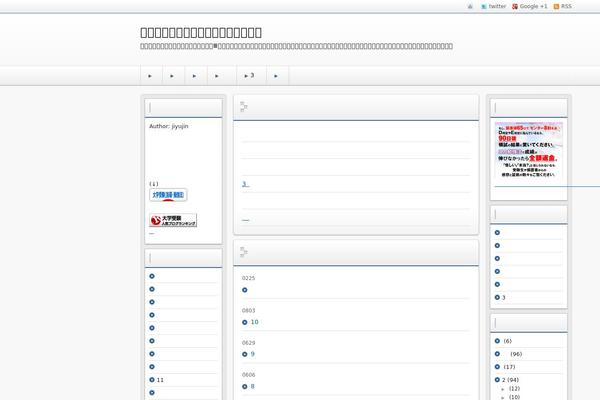
Task: Open the twitter link
Action: (497, 7)
